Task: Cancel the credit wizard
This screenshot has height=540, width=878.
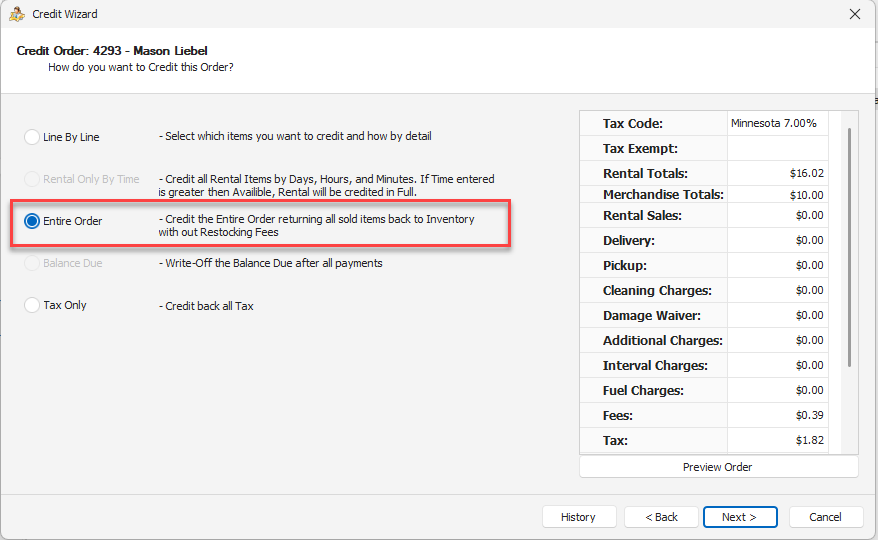Action: point(825,517)
